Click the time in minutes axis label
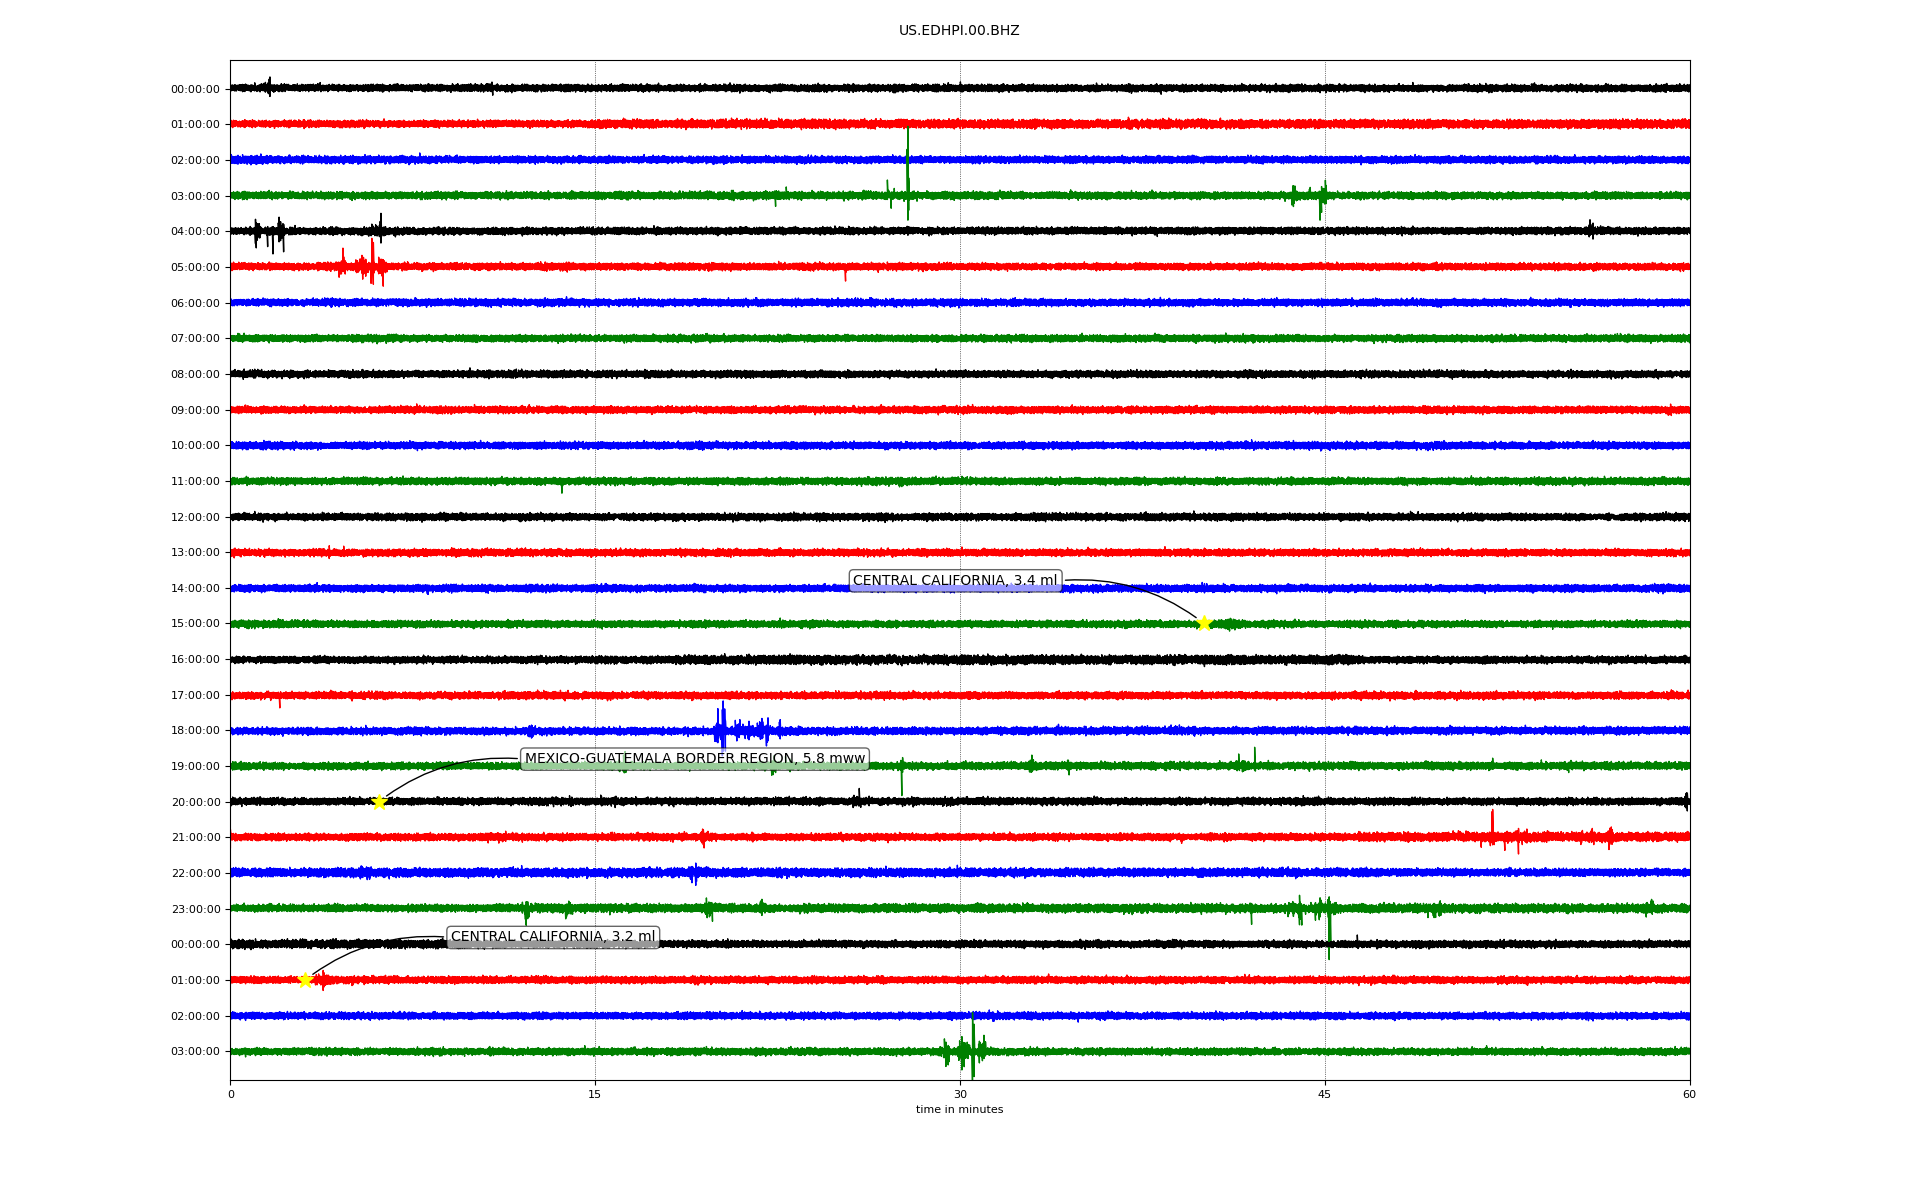This screenshot has width=1920, height=1200. pyautogui.click(x=958, y=1109)
